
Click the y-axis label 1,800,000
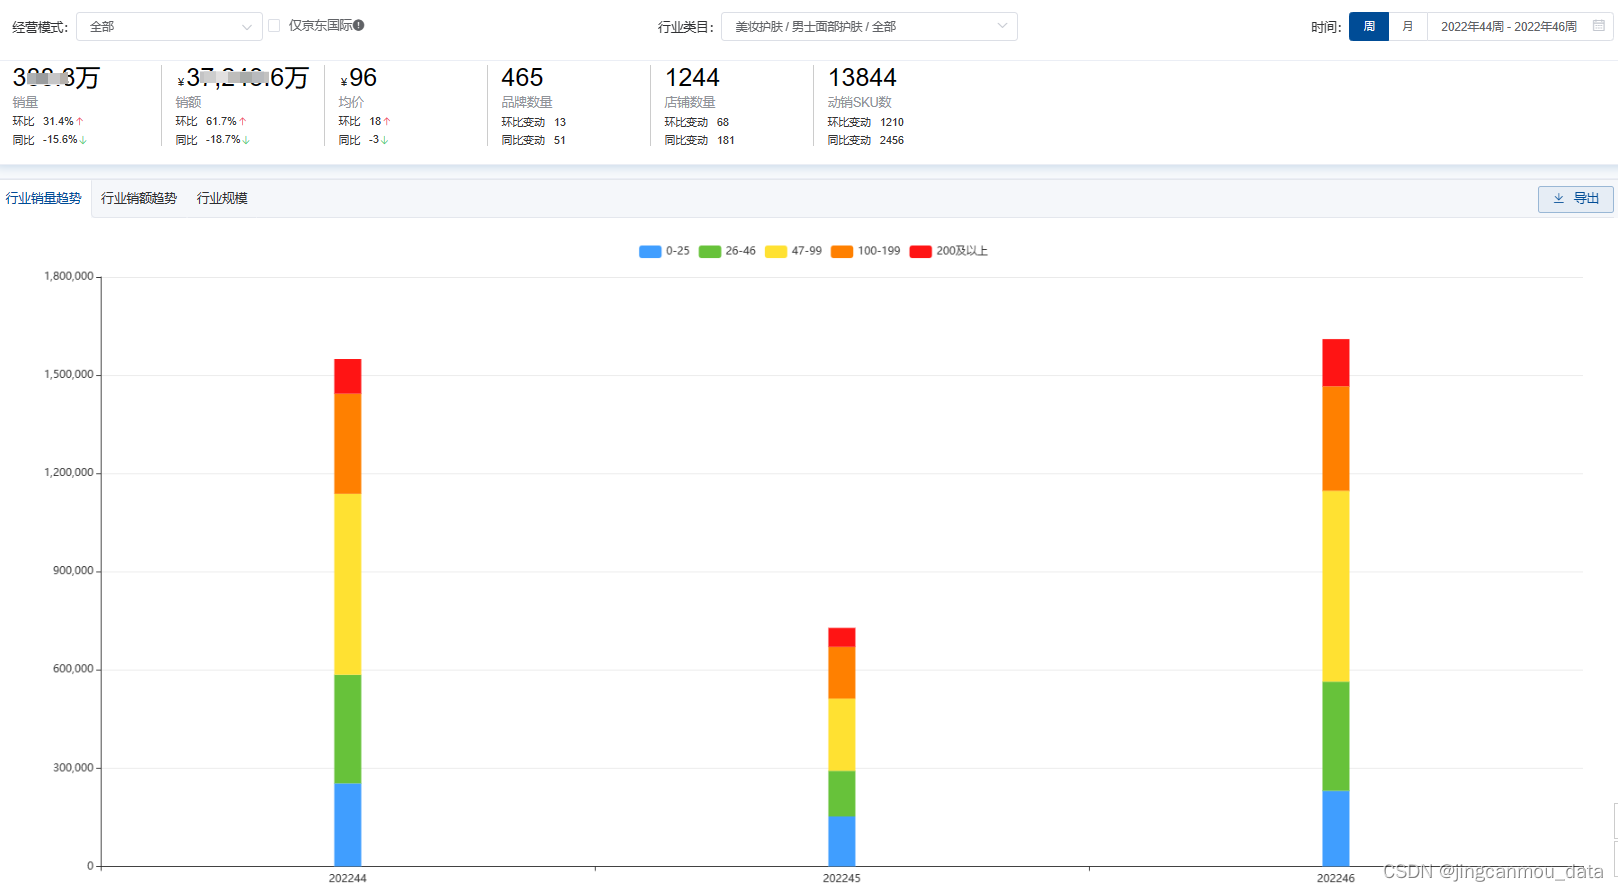pyautogui.click(x=69, y=276)
